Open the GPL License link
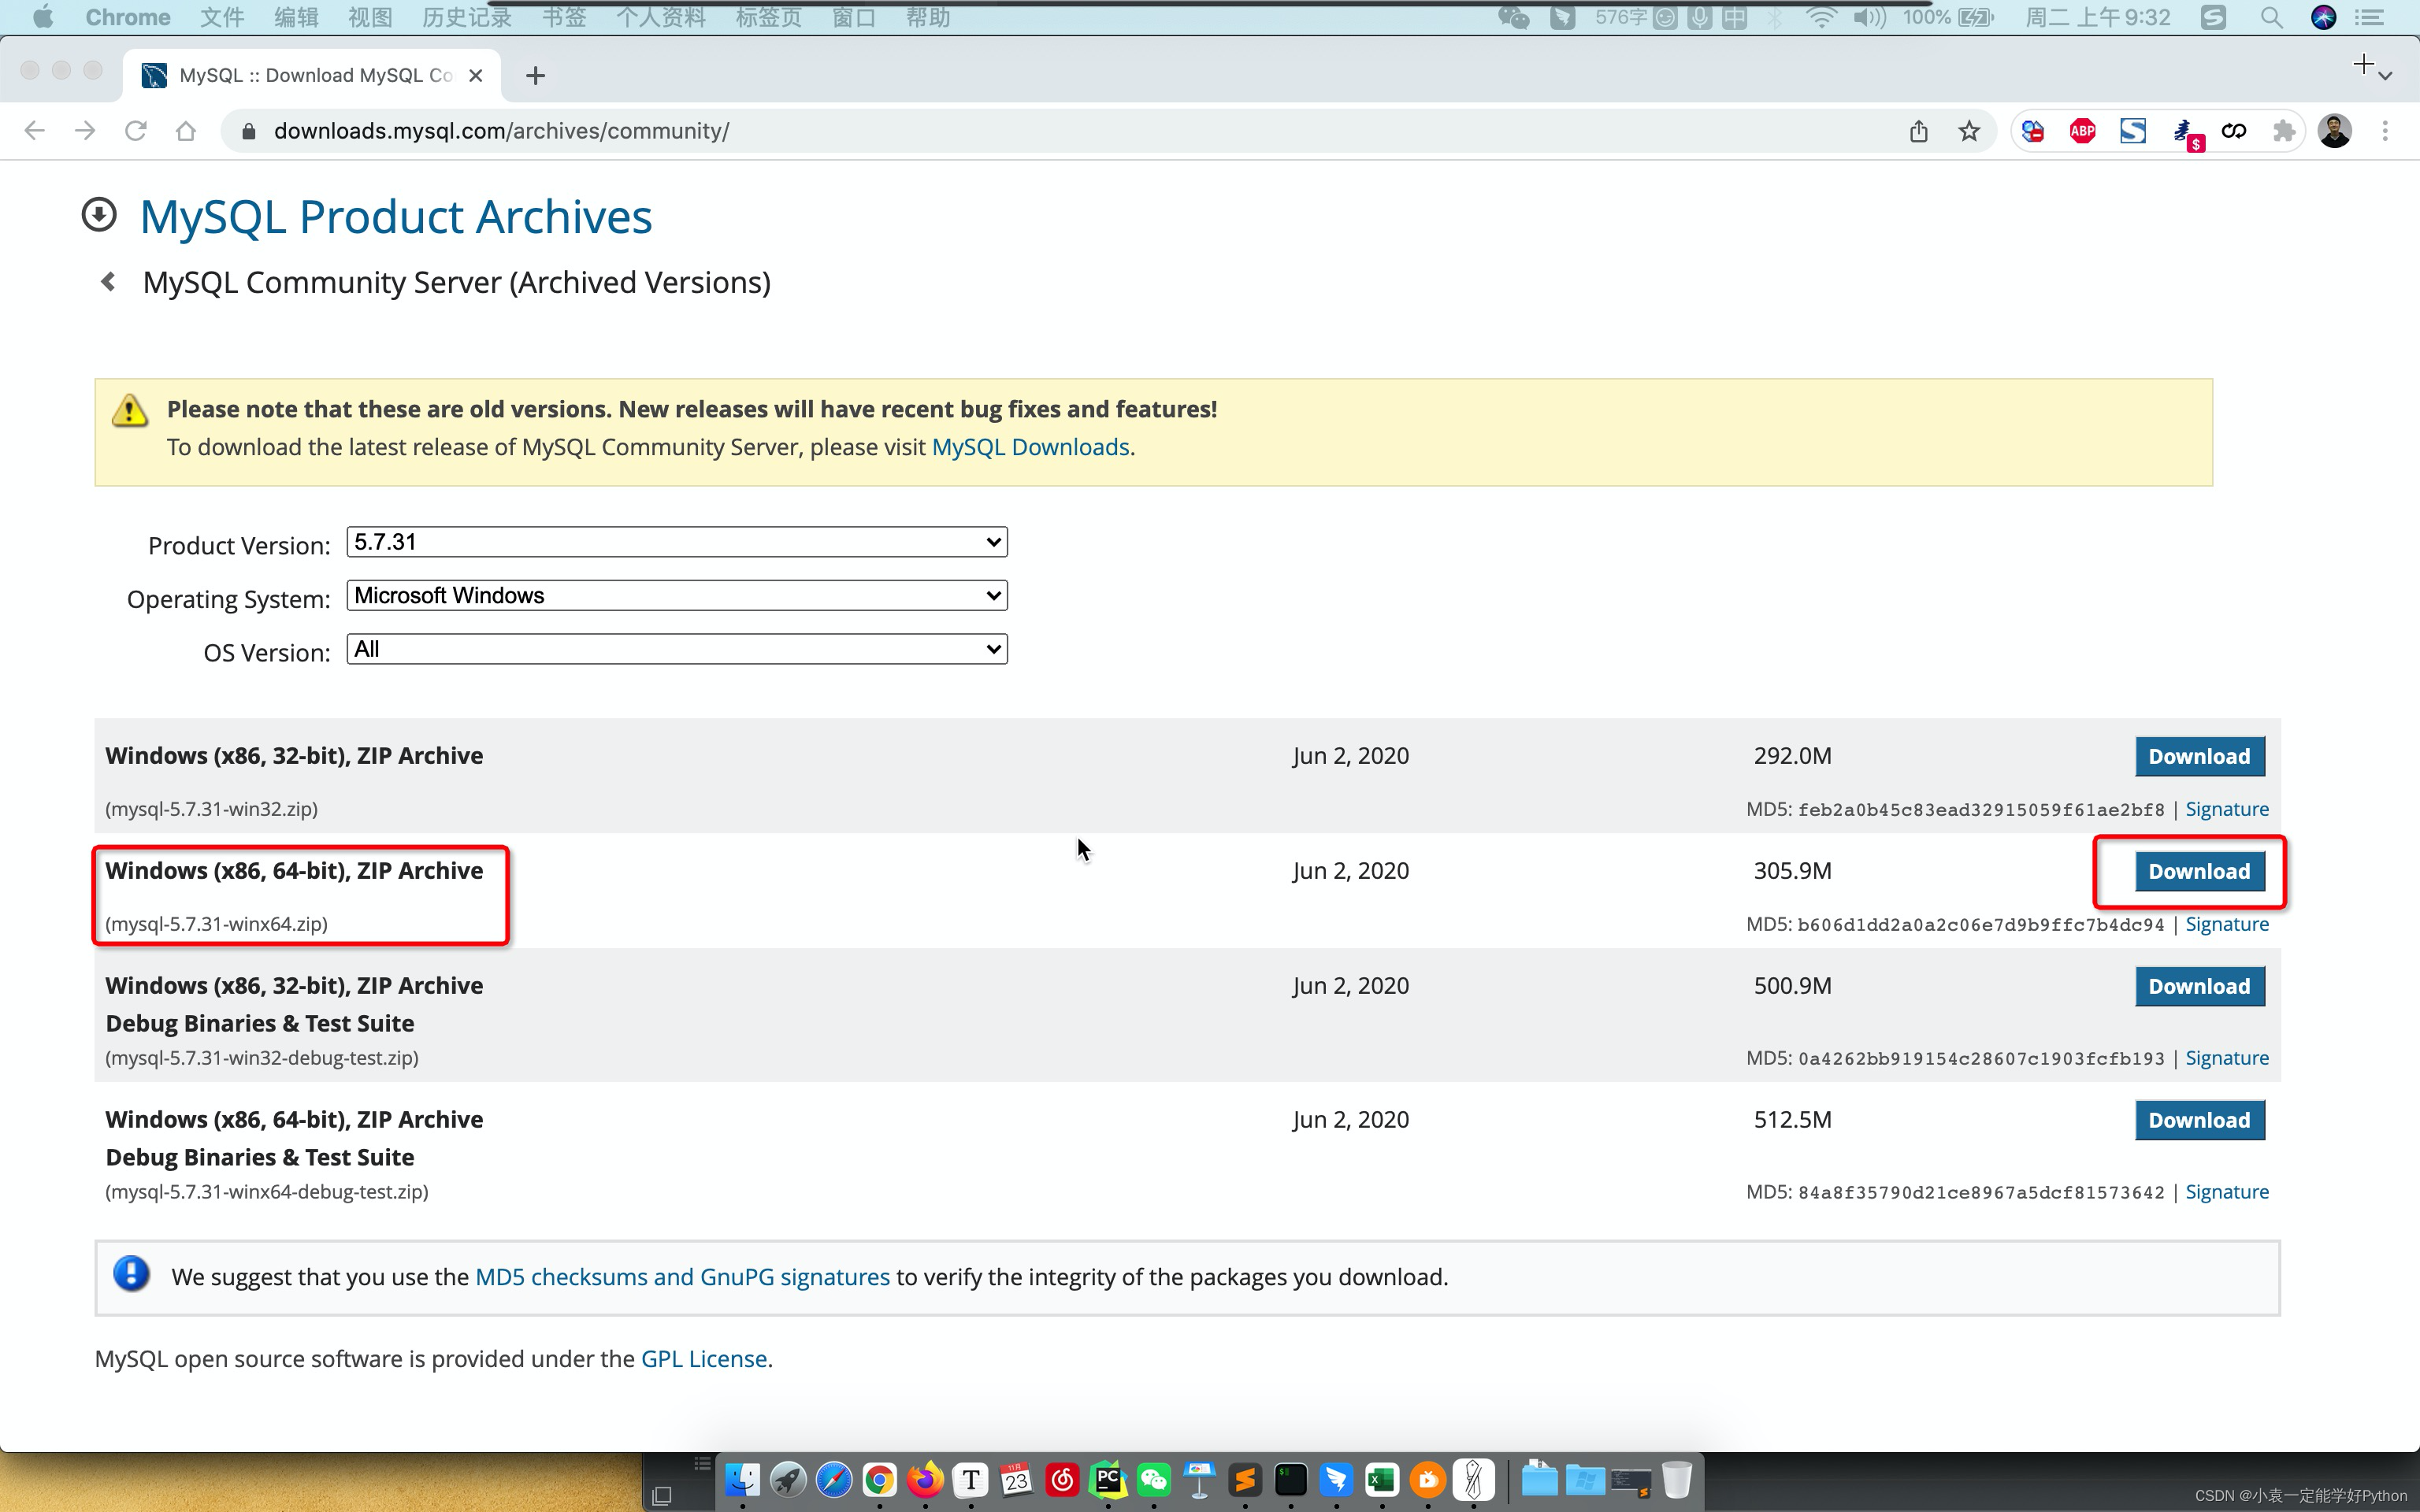This screenshot has height=1512, width=2420. (703, 1359)
